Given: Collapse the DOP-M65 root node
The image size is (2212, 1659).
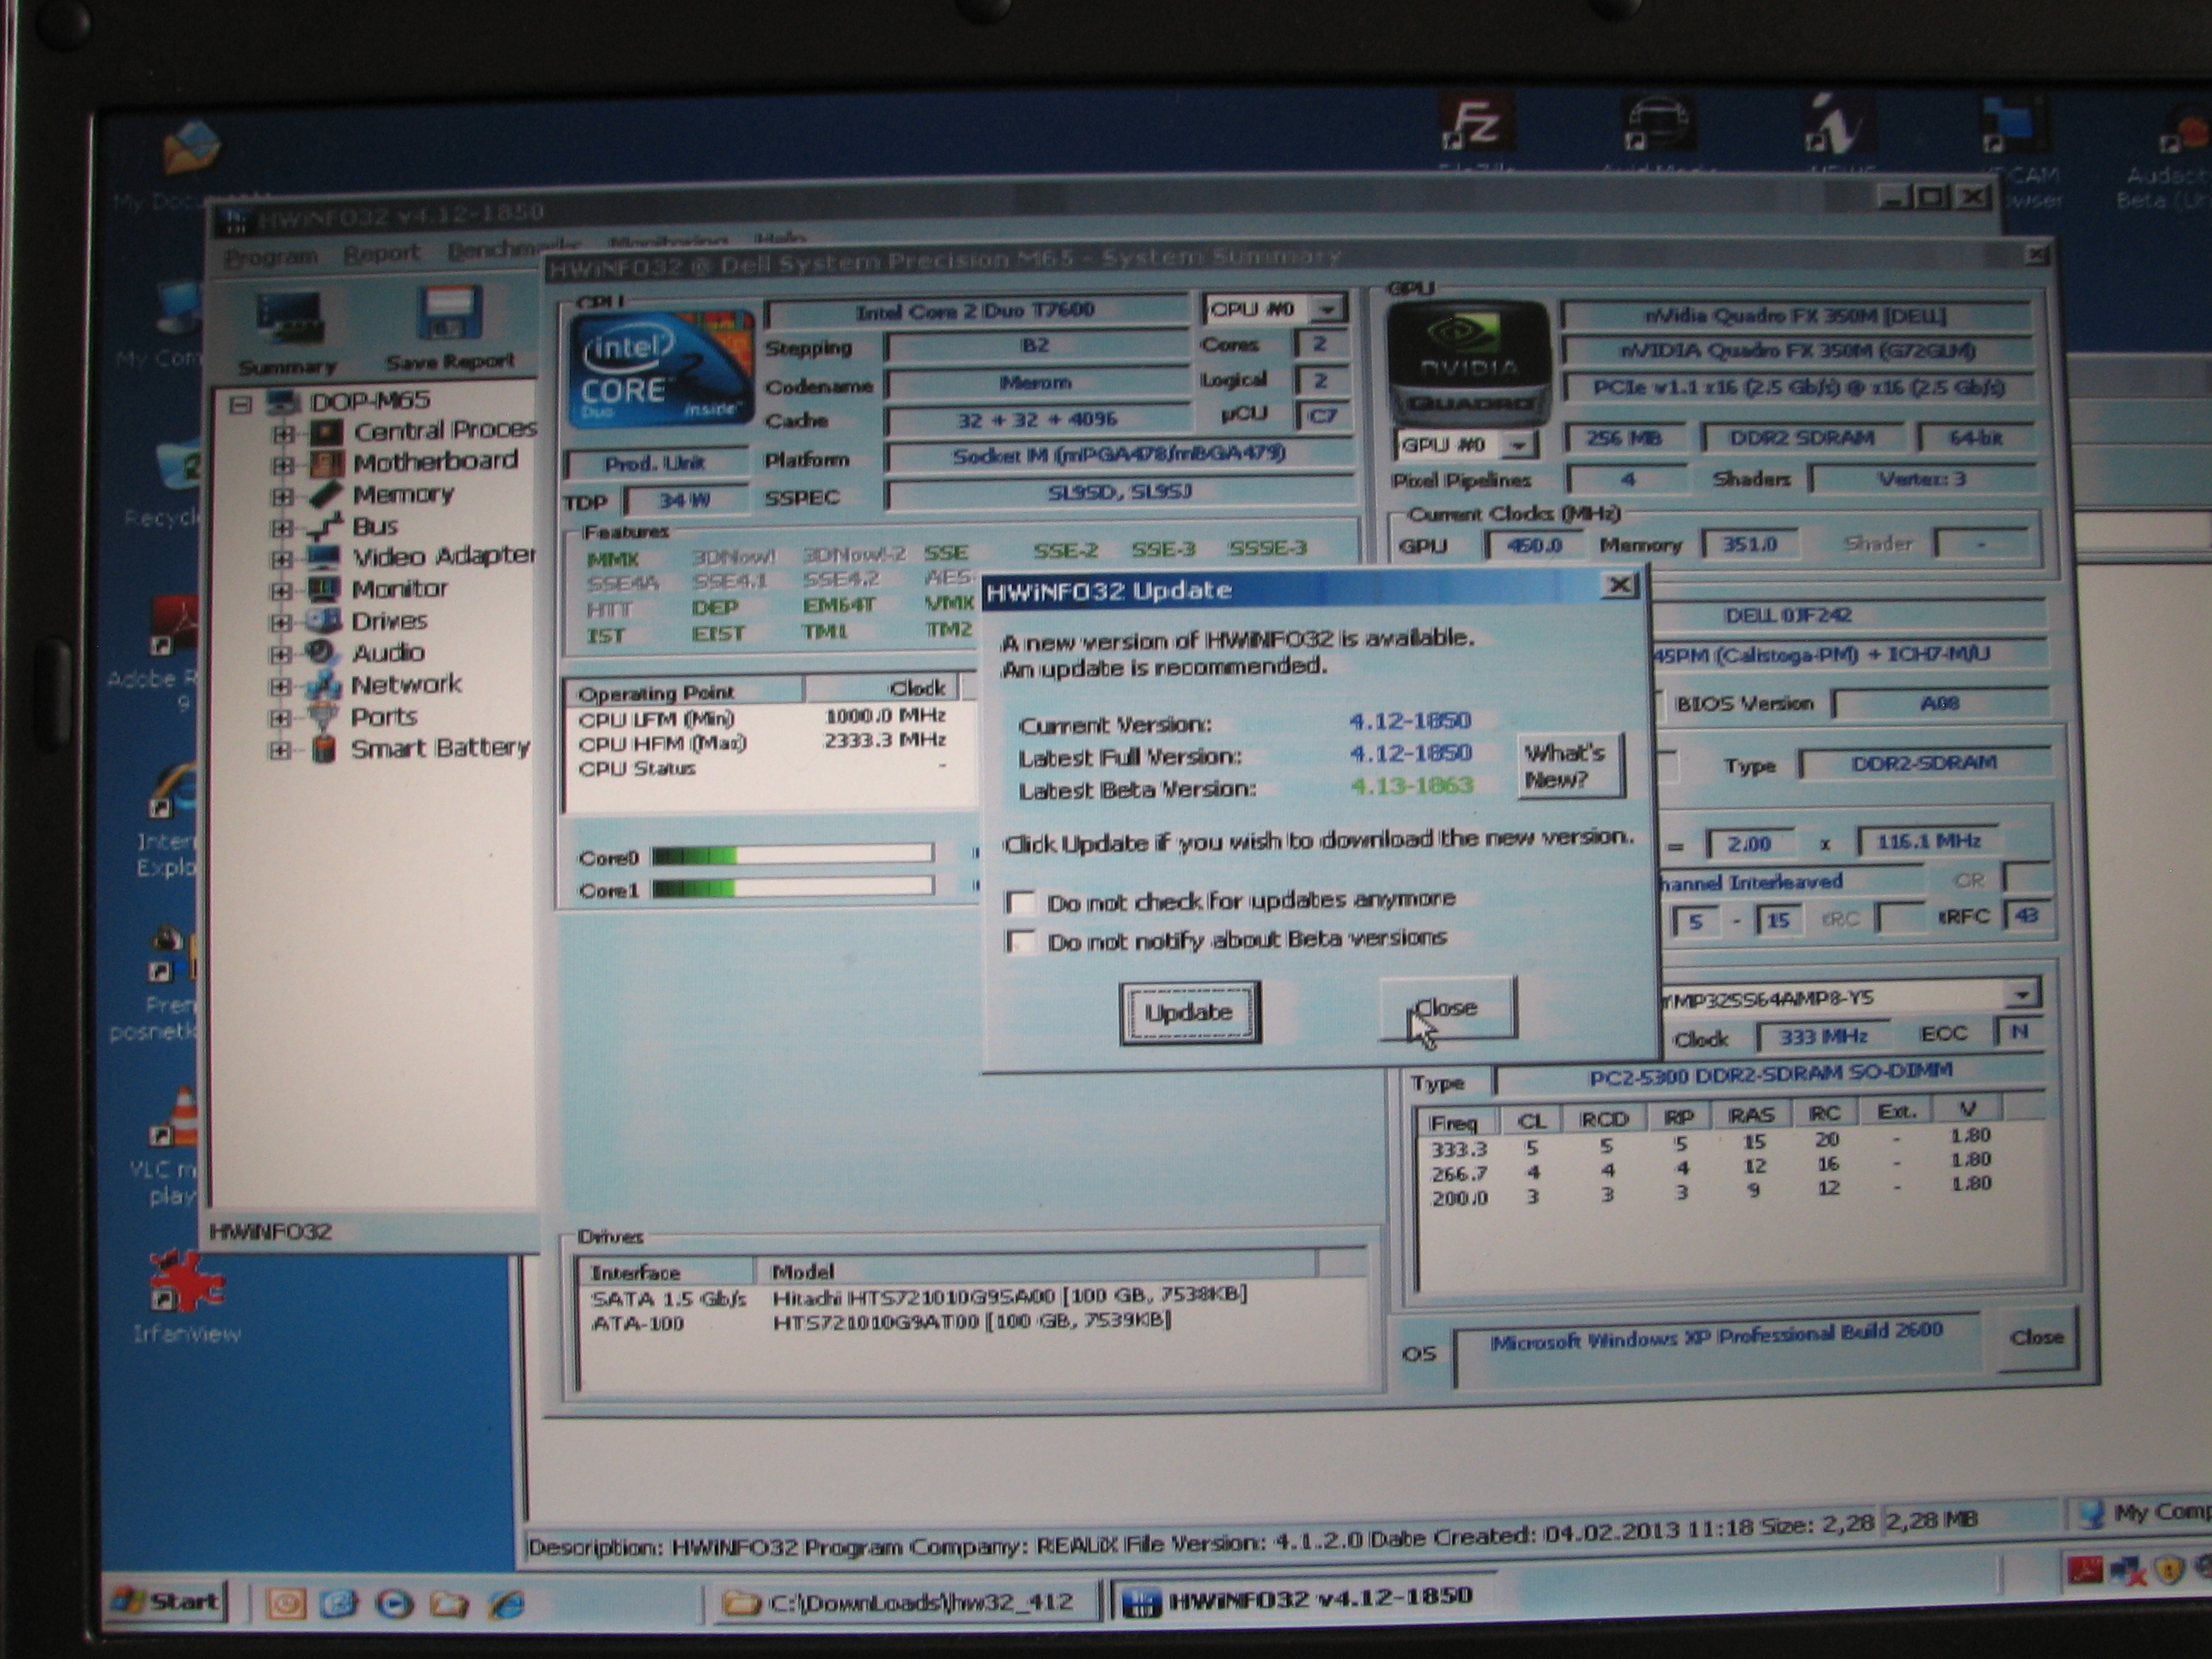Looking at the screenshot, I should [x=240, y=404].
